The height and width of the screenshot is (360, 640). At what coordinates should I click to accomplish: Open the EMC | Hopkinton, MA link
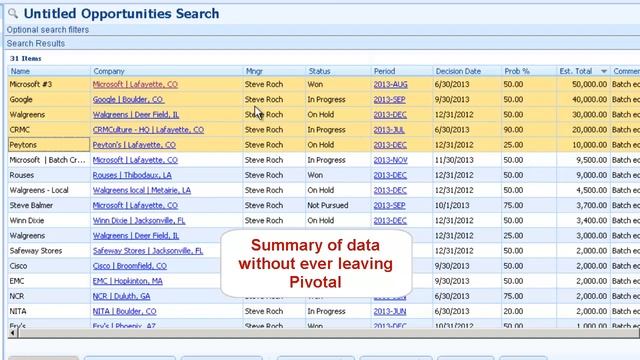[x=127, y=281]
